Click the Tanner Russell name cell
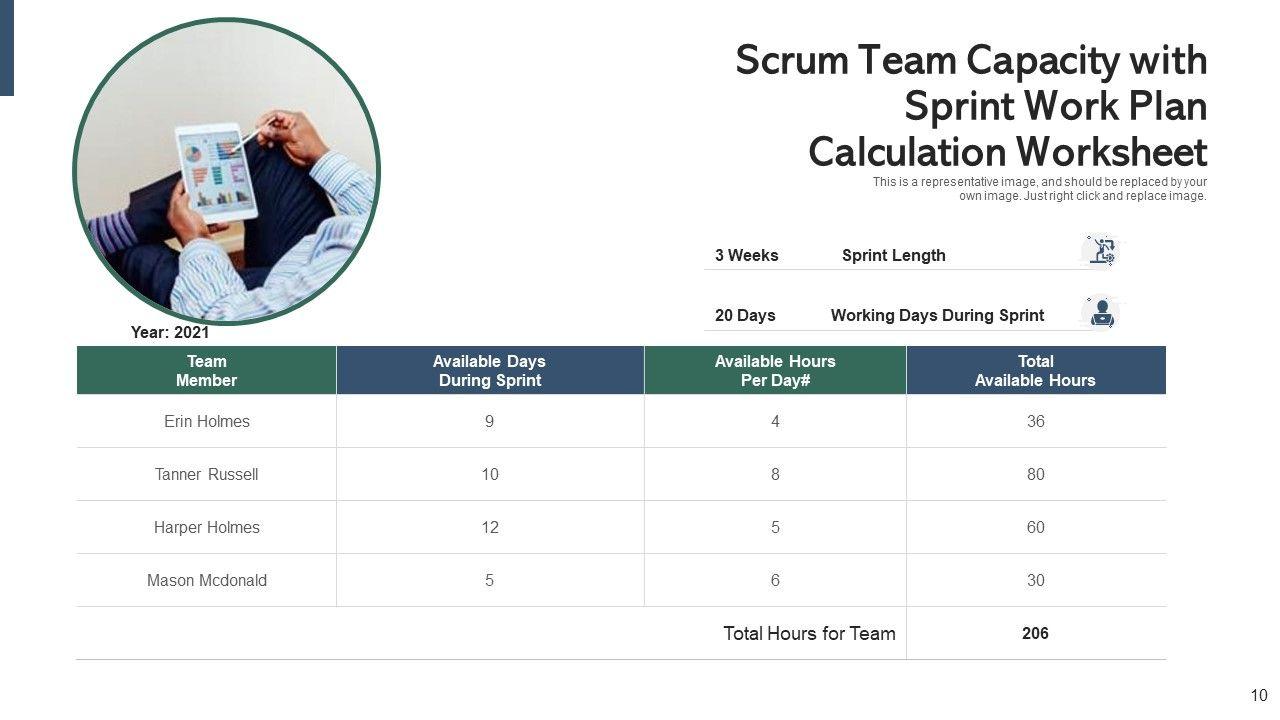1280x720 pixels. 207,475
